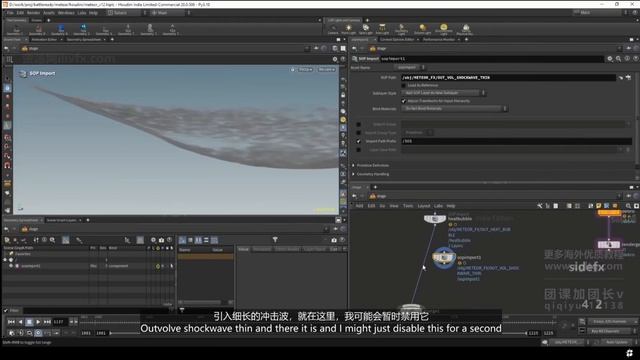The width and height of the screenshot is (640, 360).
Task: Open the viewport Persp dropdown menu
Action: click(x=305, y=69)
